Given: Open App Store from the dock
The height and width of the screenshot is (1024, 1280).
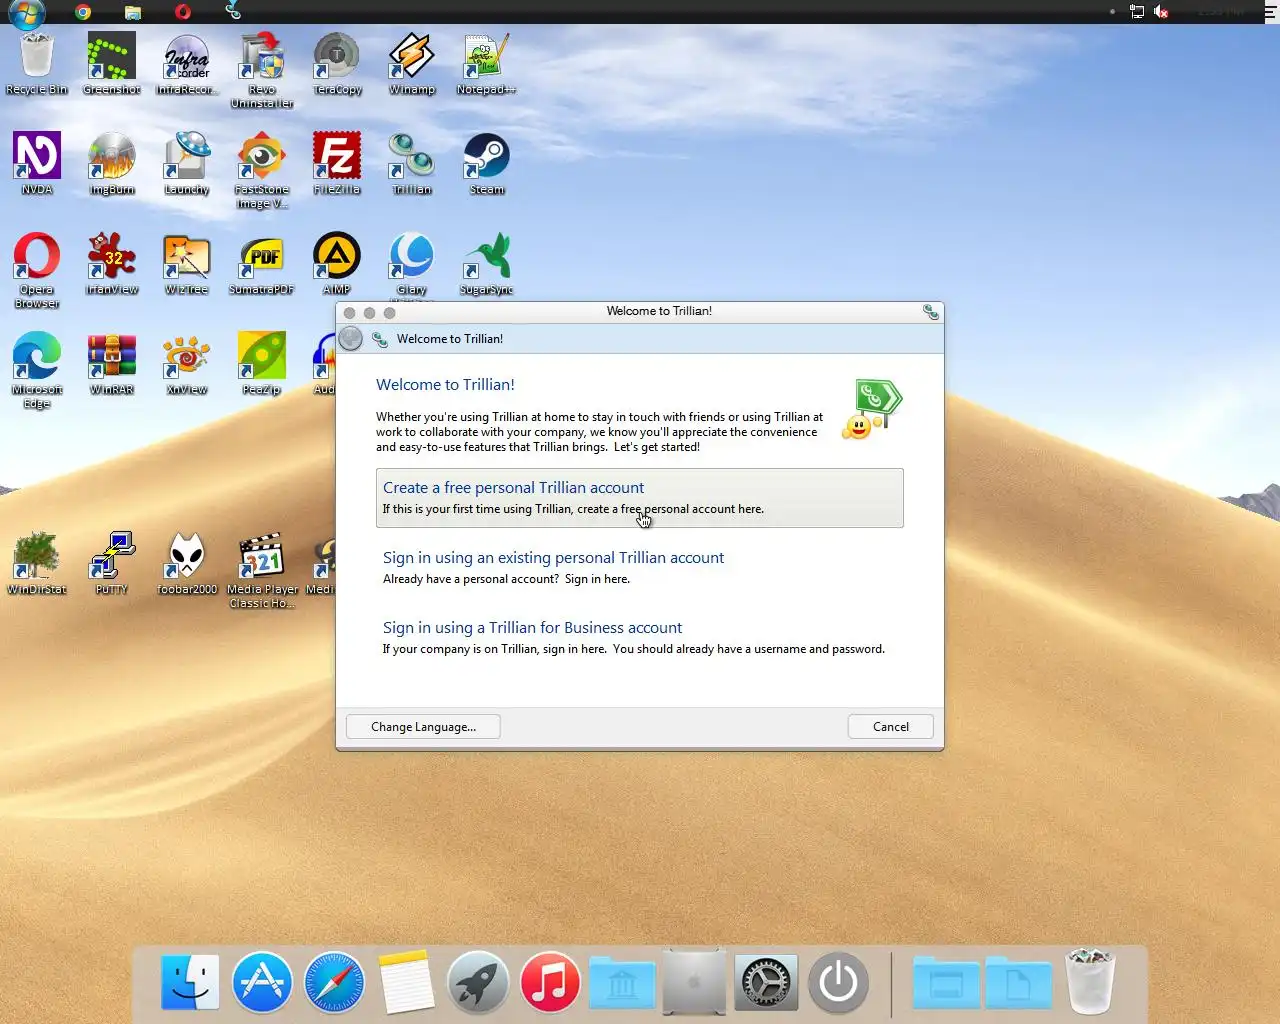Looking at the screenshot, I should (x=262, y=982).
